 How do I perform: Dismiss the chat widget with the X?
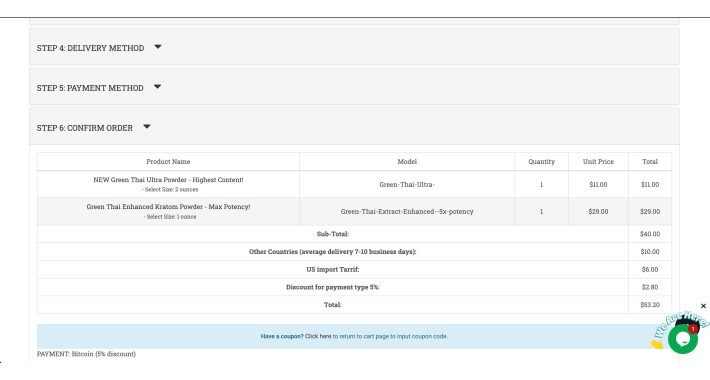tap(703, 306)
